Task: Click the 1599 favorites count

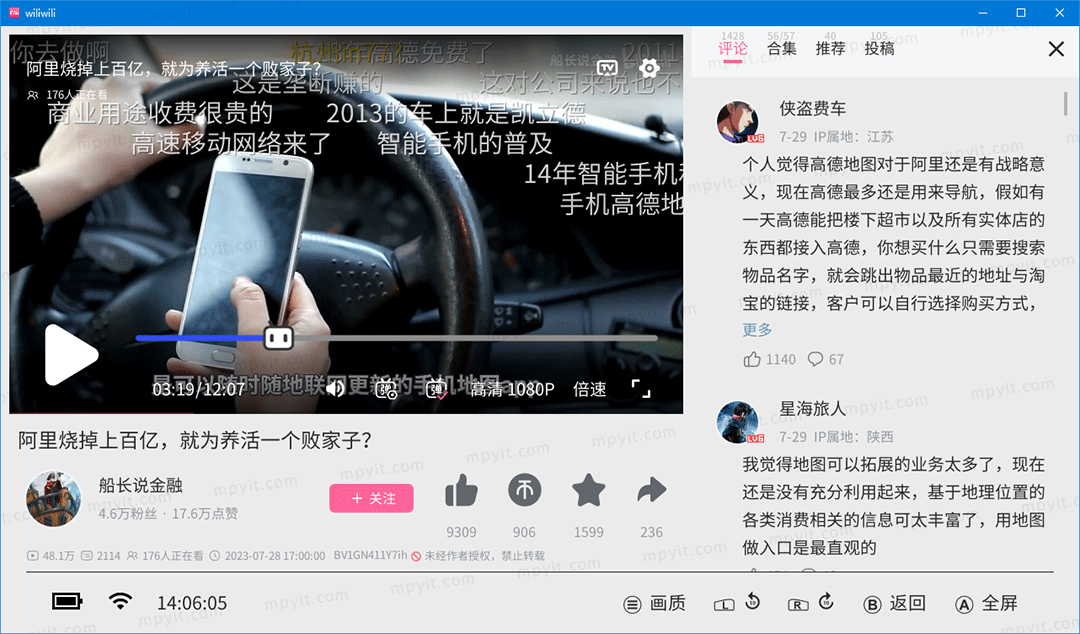Action: pyautogui.click(x=588, y=532)
